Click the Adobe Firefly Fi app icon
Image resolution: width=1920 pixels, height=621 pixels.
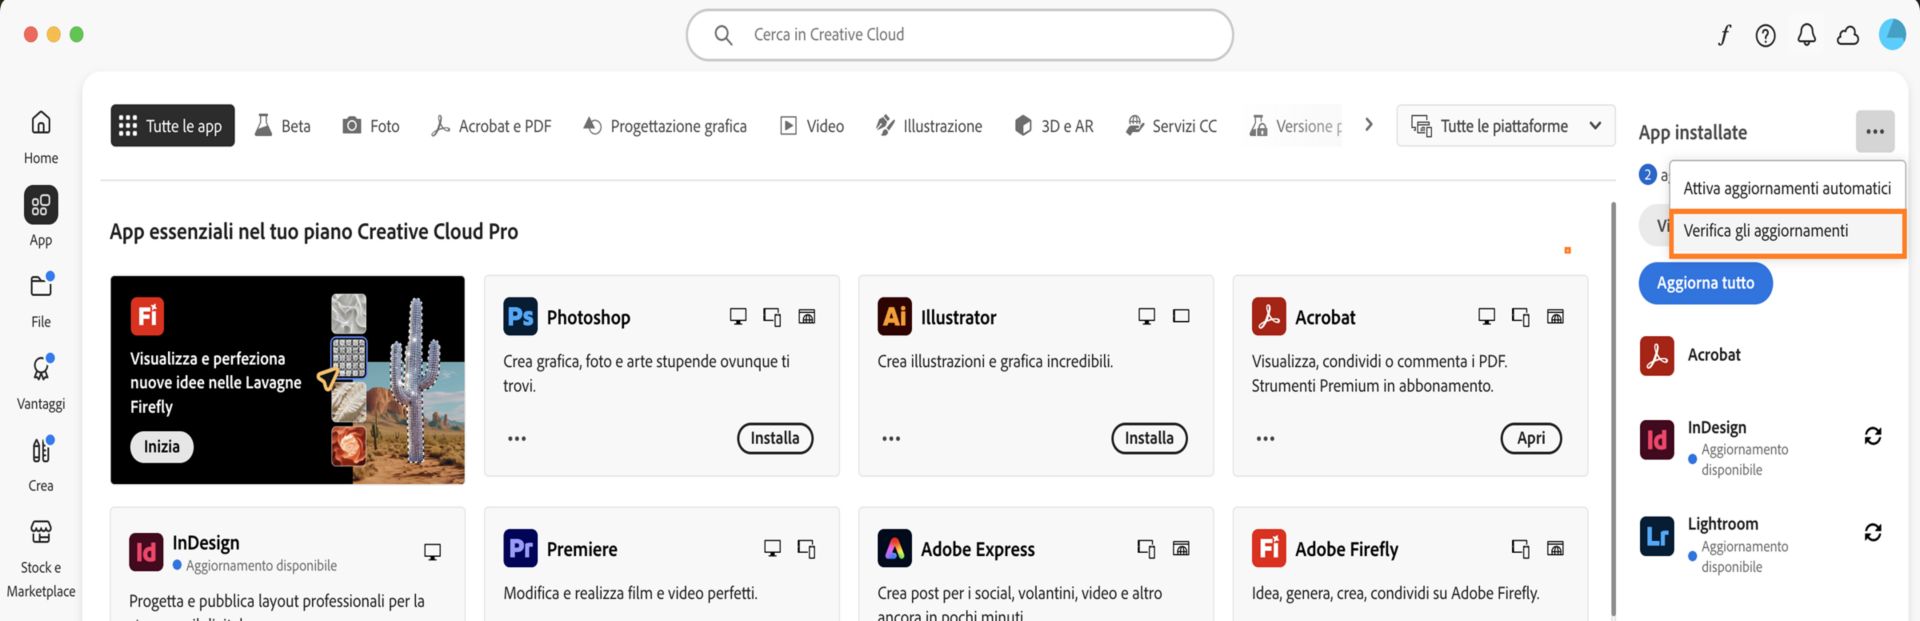[x=1269, y=549]
